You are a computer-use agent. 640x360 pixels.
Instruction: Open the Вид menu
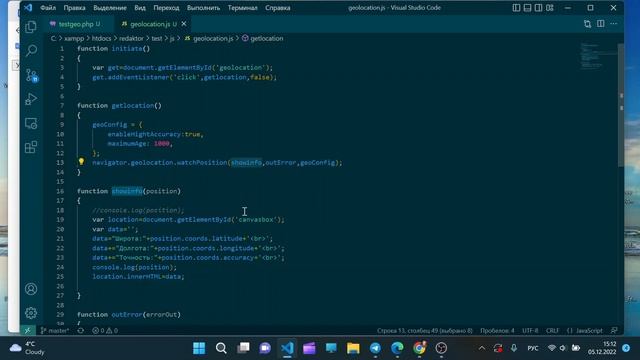140,8
